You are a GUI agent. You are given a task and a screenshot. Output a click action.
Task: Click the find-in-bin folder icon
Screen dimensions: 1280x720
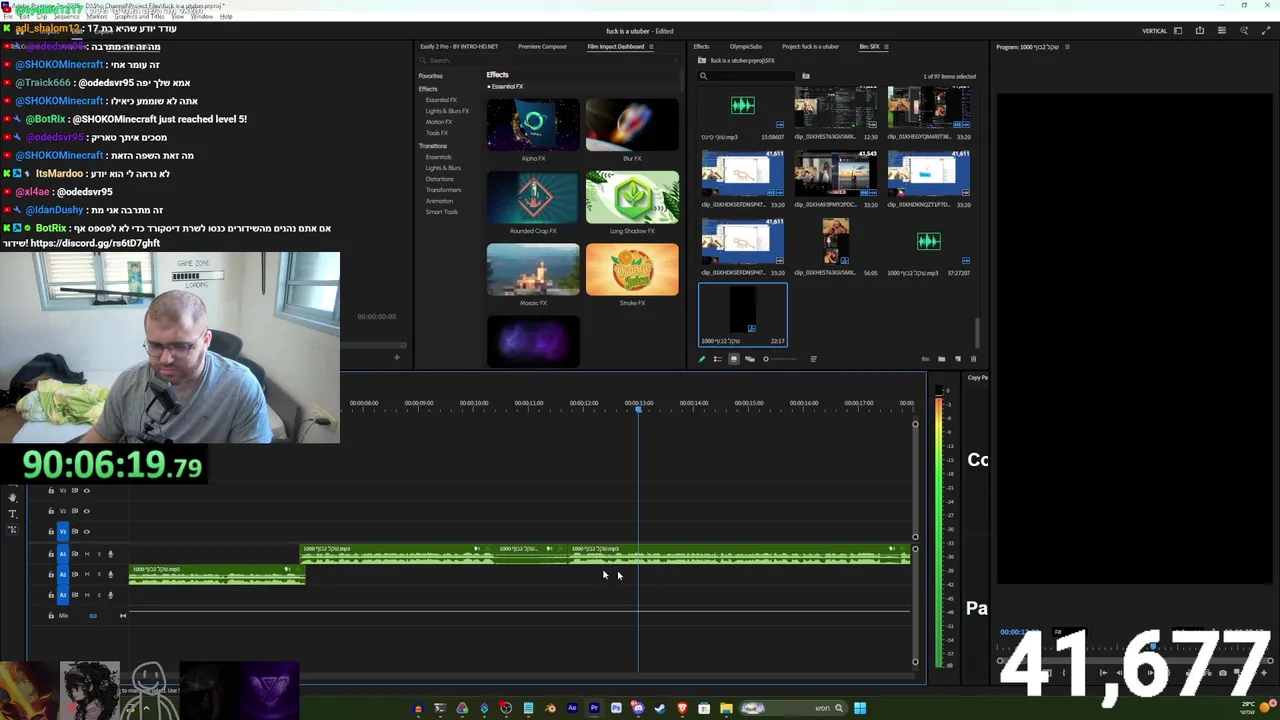(805, 76)
